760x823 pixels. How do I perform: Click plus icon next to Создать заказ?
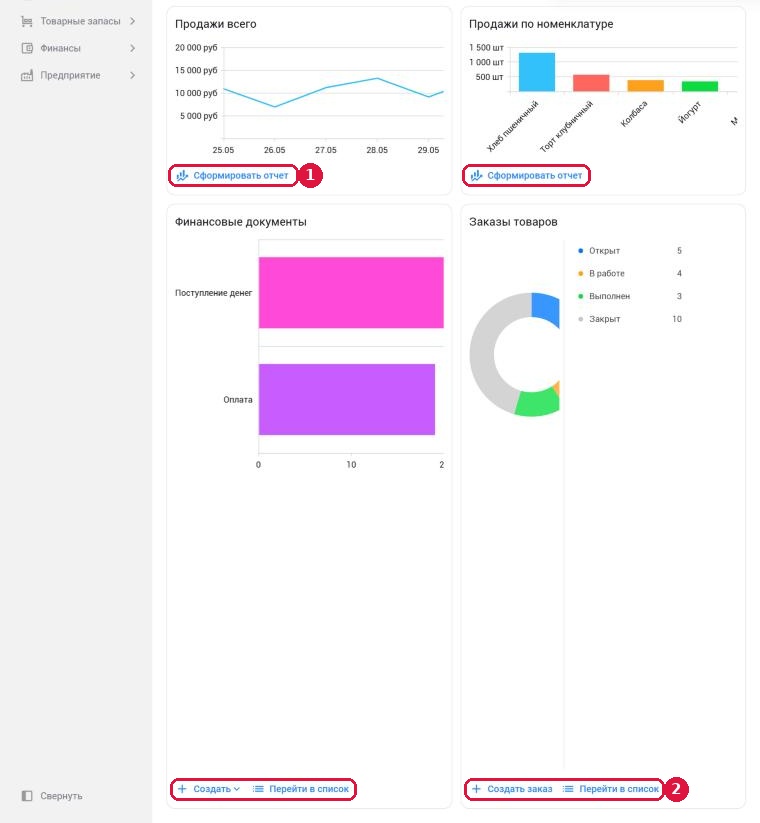point(476,789)
